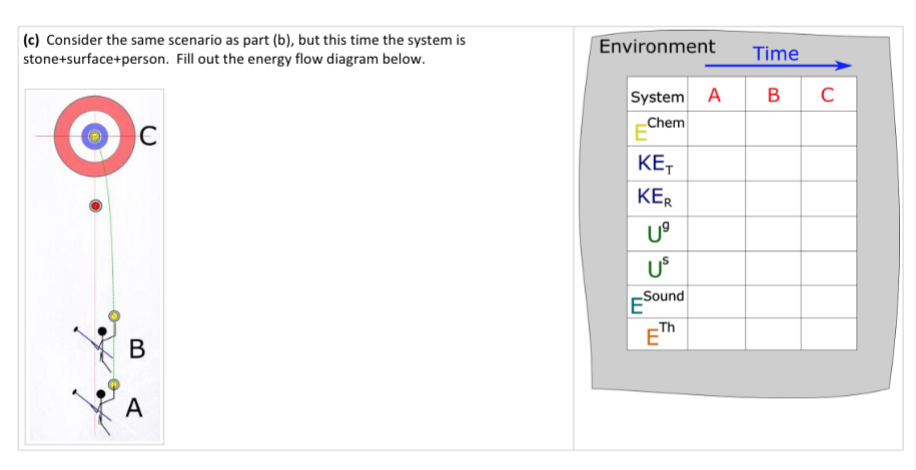Click the E Sound cell under column C

828,302
